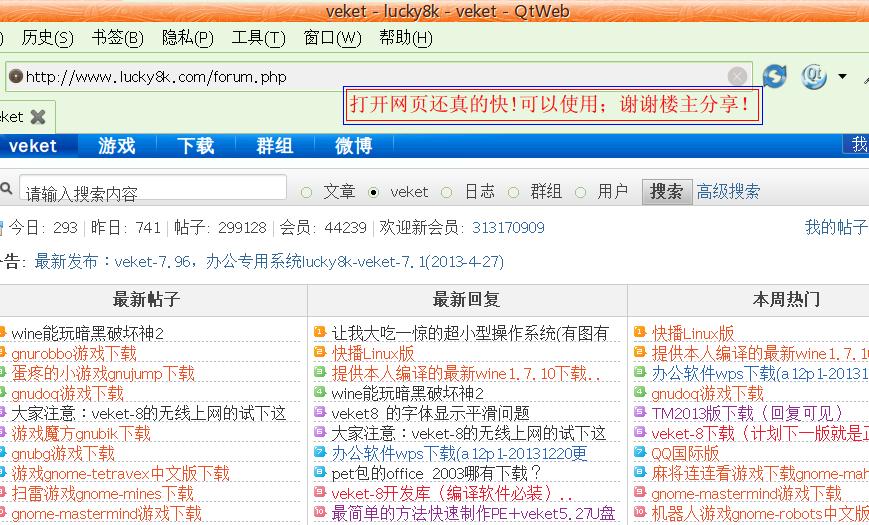Image resolution: width=869 pixels, height=525 pixels.
Task: Select the 文章 radio button
Action: pos(306,192)
